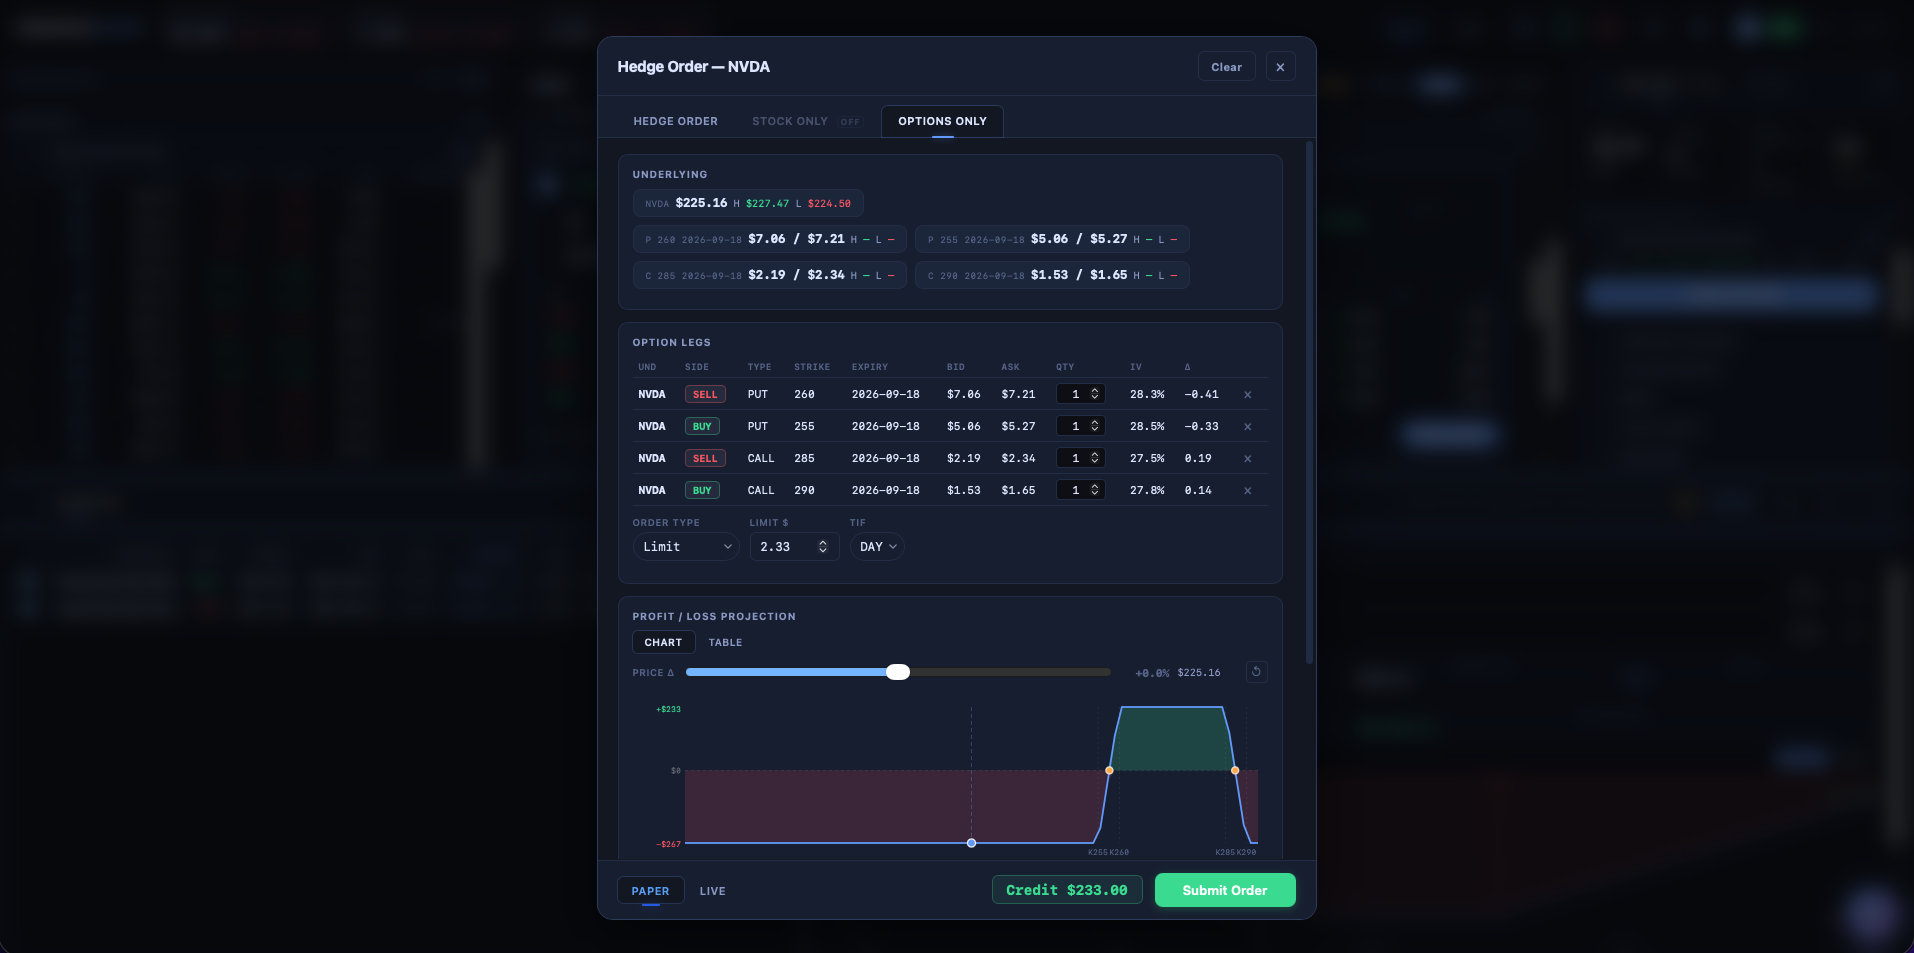
Task: Toggle SELL side on CALL 285 leg
Action: [705, 459]
